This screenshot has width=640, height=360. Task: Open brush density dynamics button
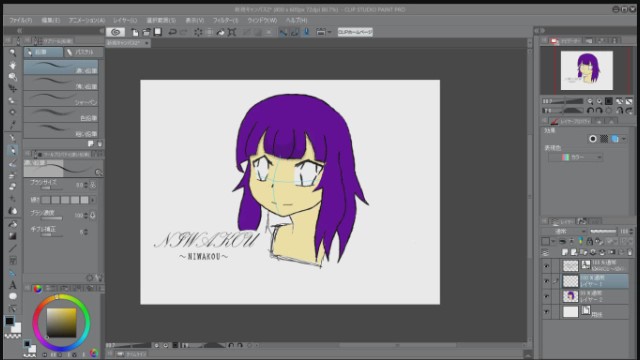point(93,215)
